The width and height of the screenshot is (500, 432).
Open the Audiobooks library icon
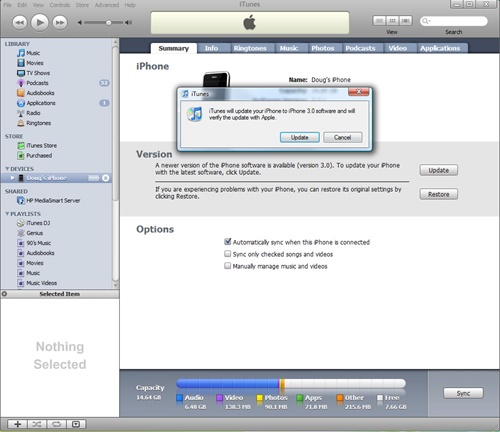tap(21, 93)
